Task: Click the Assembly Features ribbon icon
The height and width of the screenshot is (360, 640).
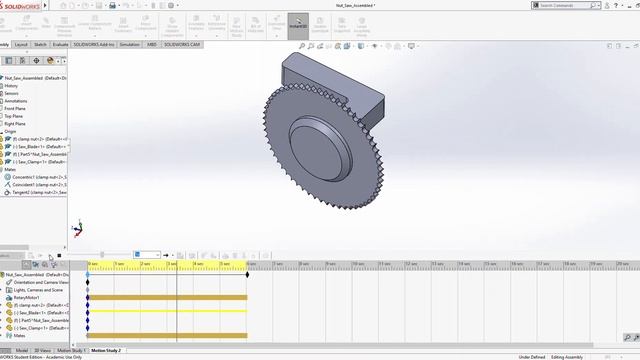Action: (196, 24)
